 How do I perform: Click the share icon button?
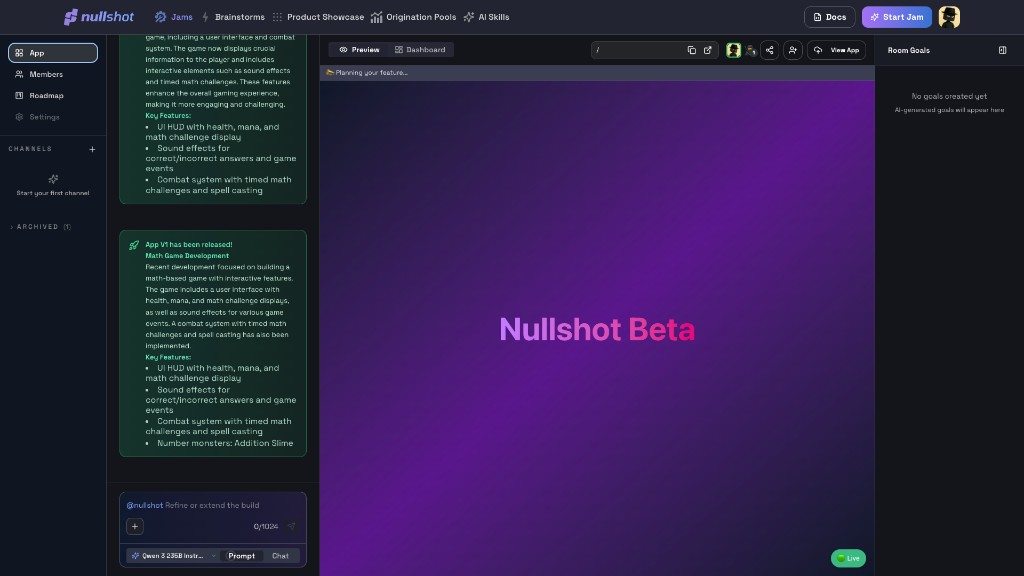pos(769,50)
